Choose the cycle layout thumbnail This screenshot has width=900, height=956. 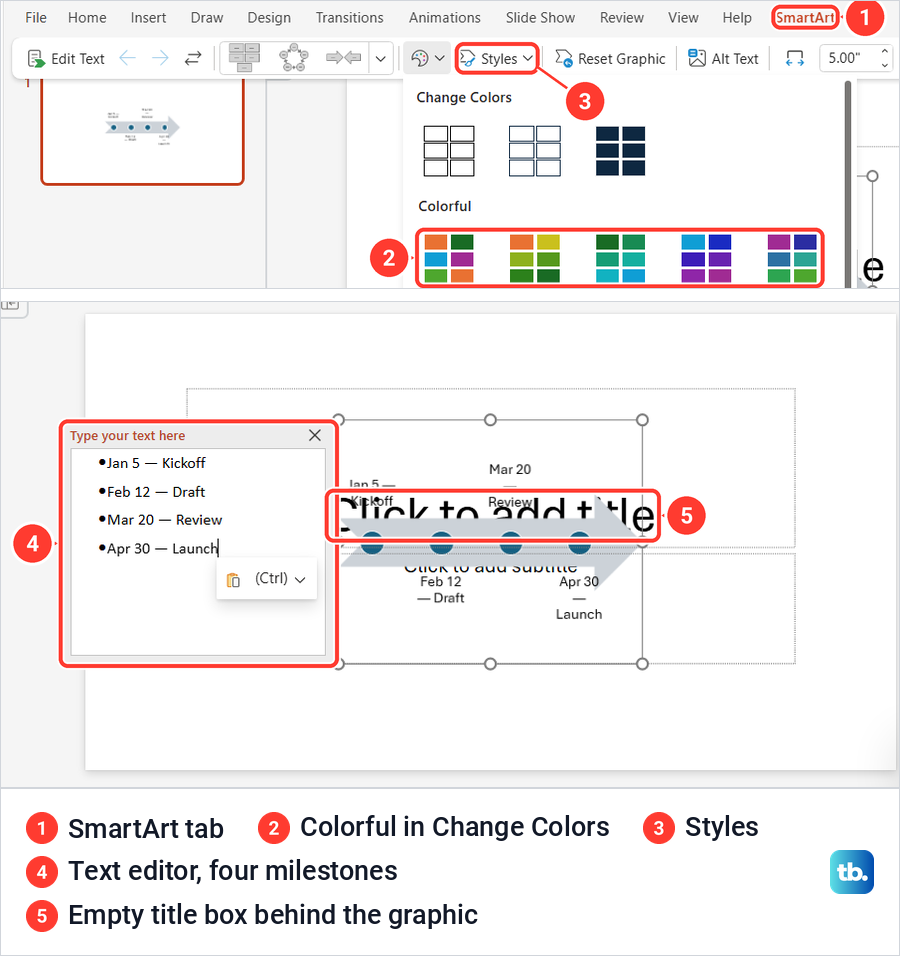tap(293, 57)
